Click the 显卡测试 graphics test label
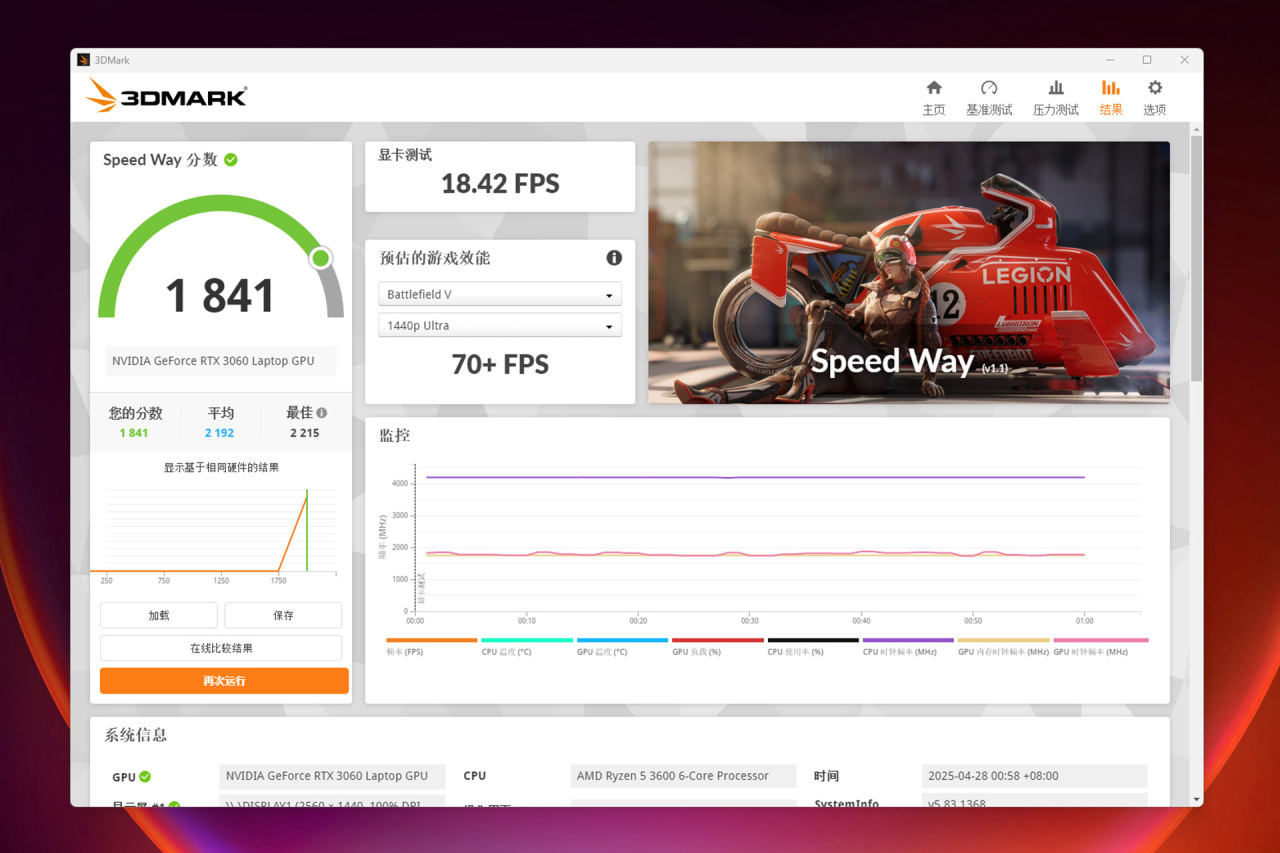The height and width of the screenshot is (853, 1280). (x=405, y=155)
